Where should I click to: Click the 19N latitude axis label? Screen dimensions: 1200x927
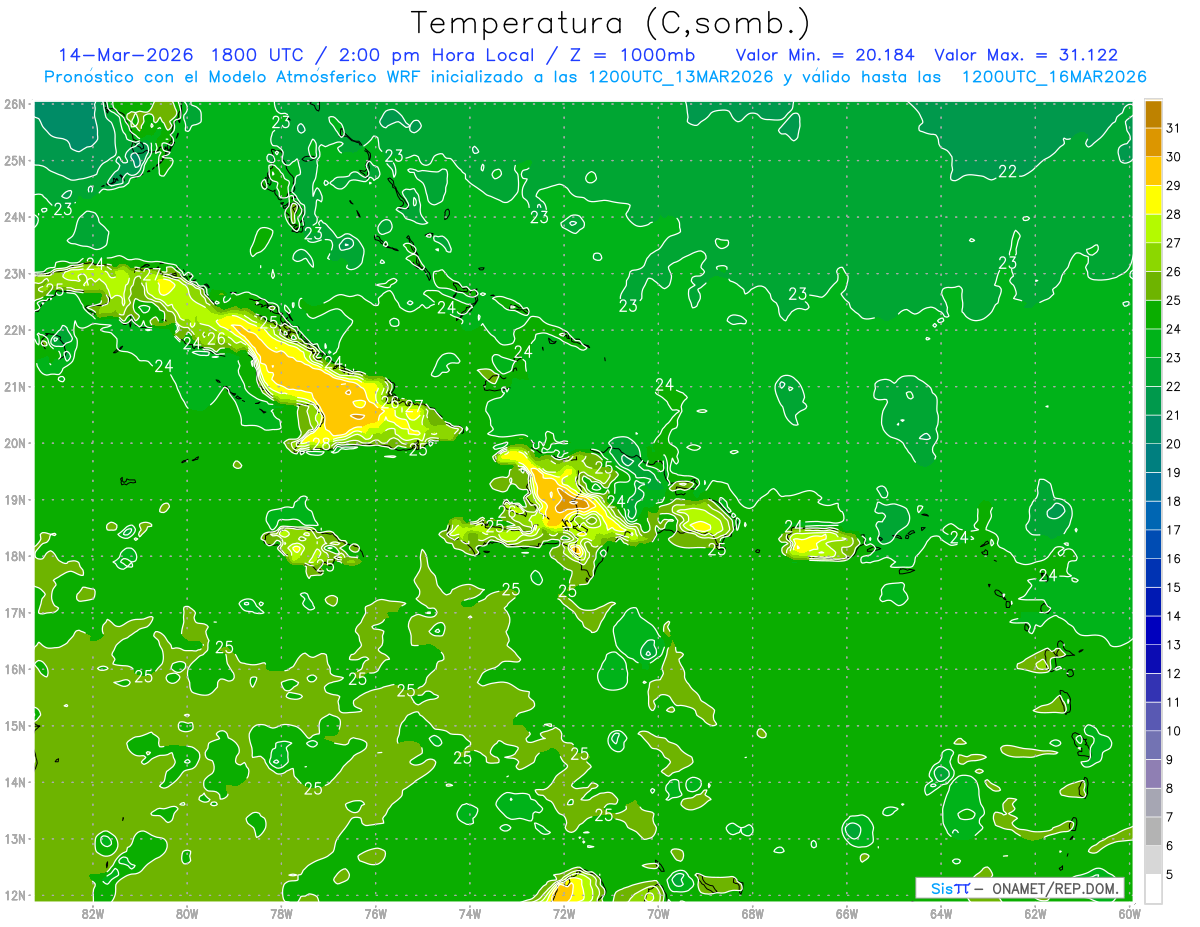15,500
